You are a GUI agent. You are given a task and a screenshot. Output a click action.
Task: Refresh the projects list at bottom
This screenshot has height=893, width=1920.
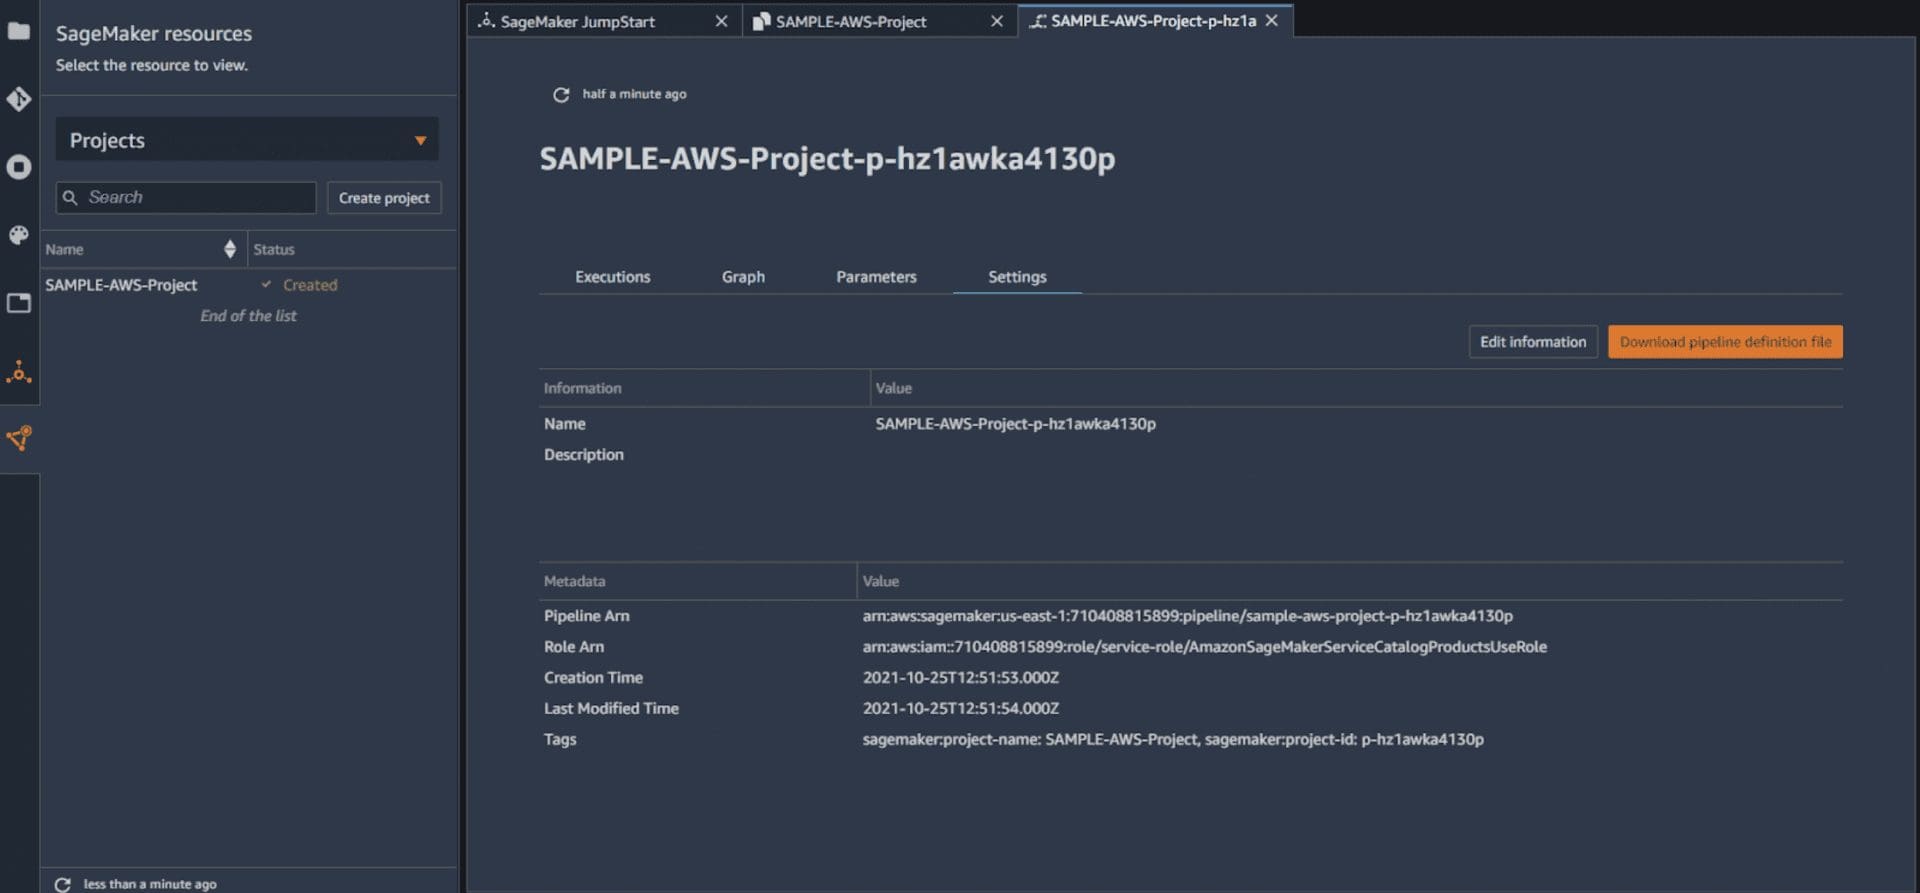tap(62, 884)
